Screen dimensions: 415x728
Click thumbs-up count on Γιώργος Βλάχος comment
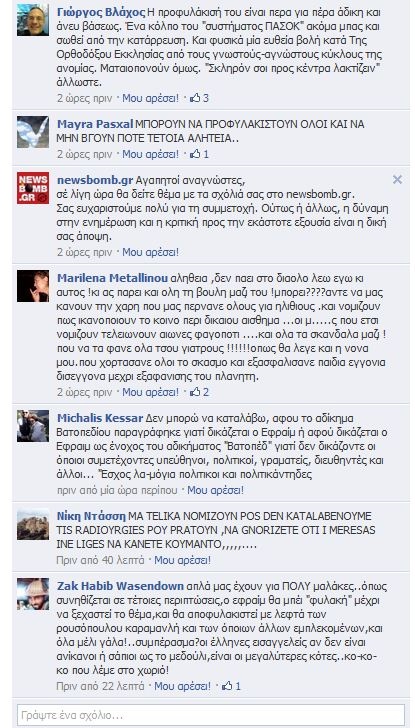click(199, 98)
